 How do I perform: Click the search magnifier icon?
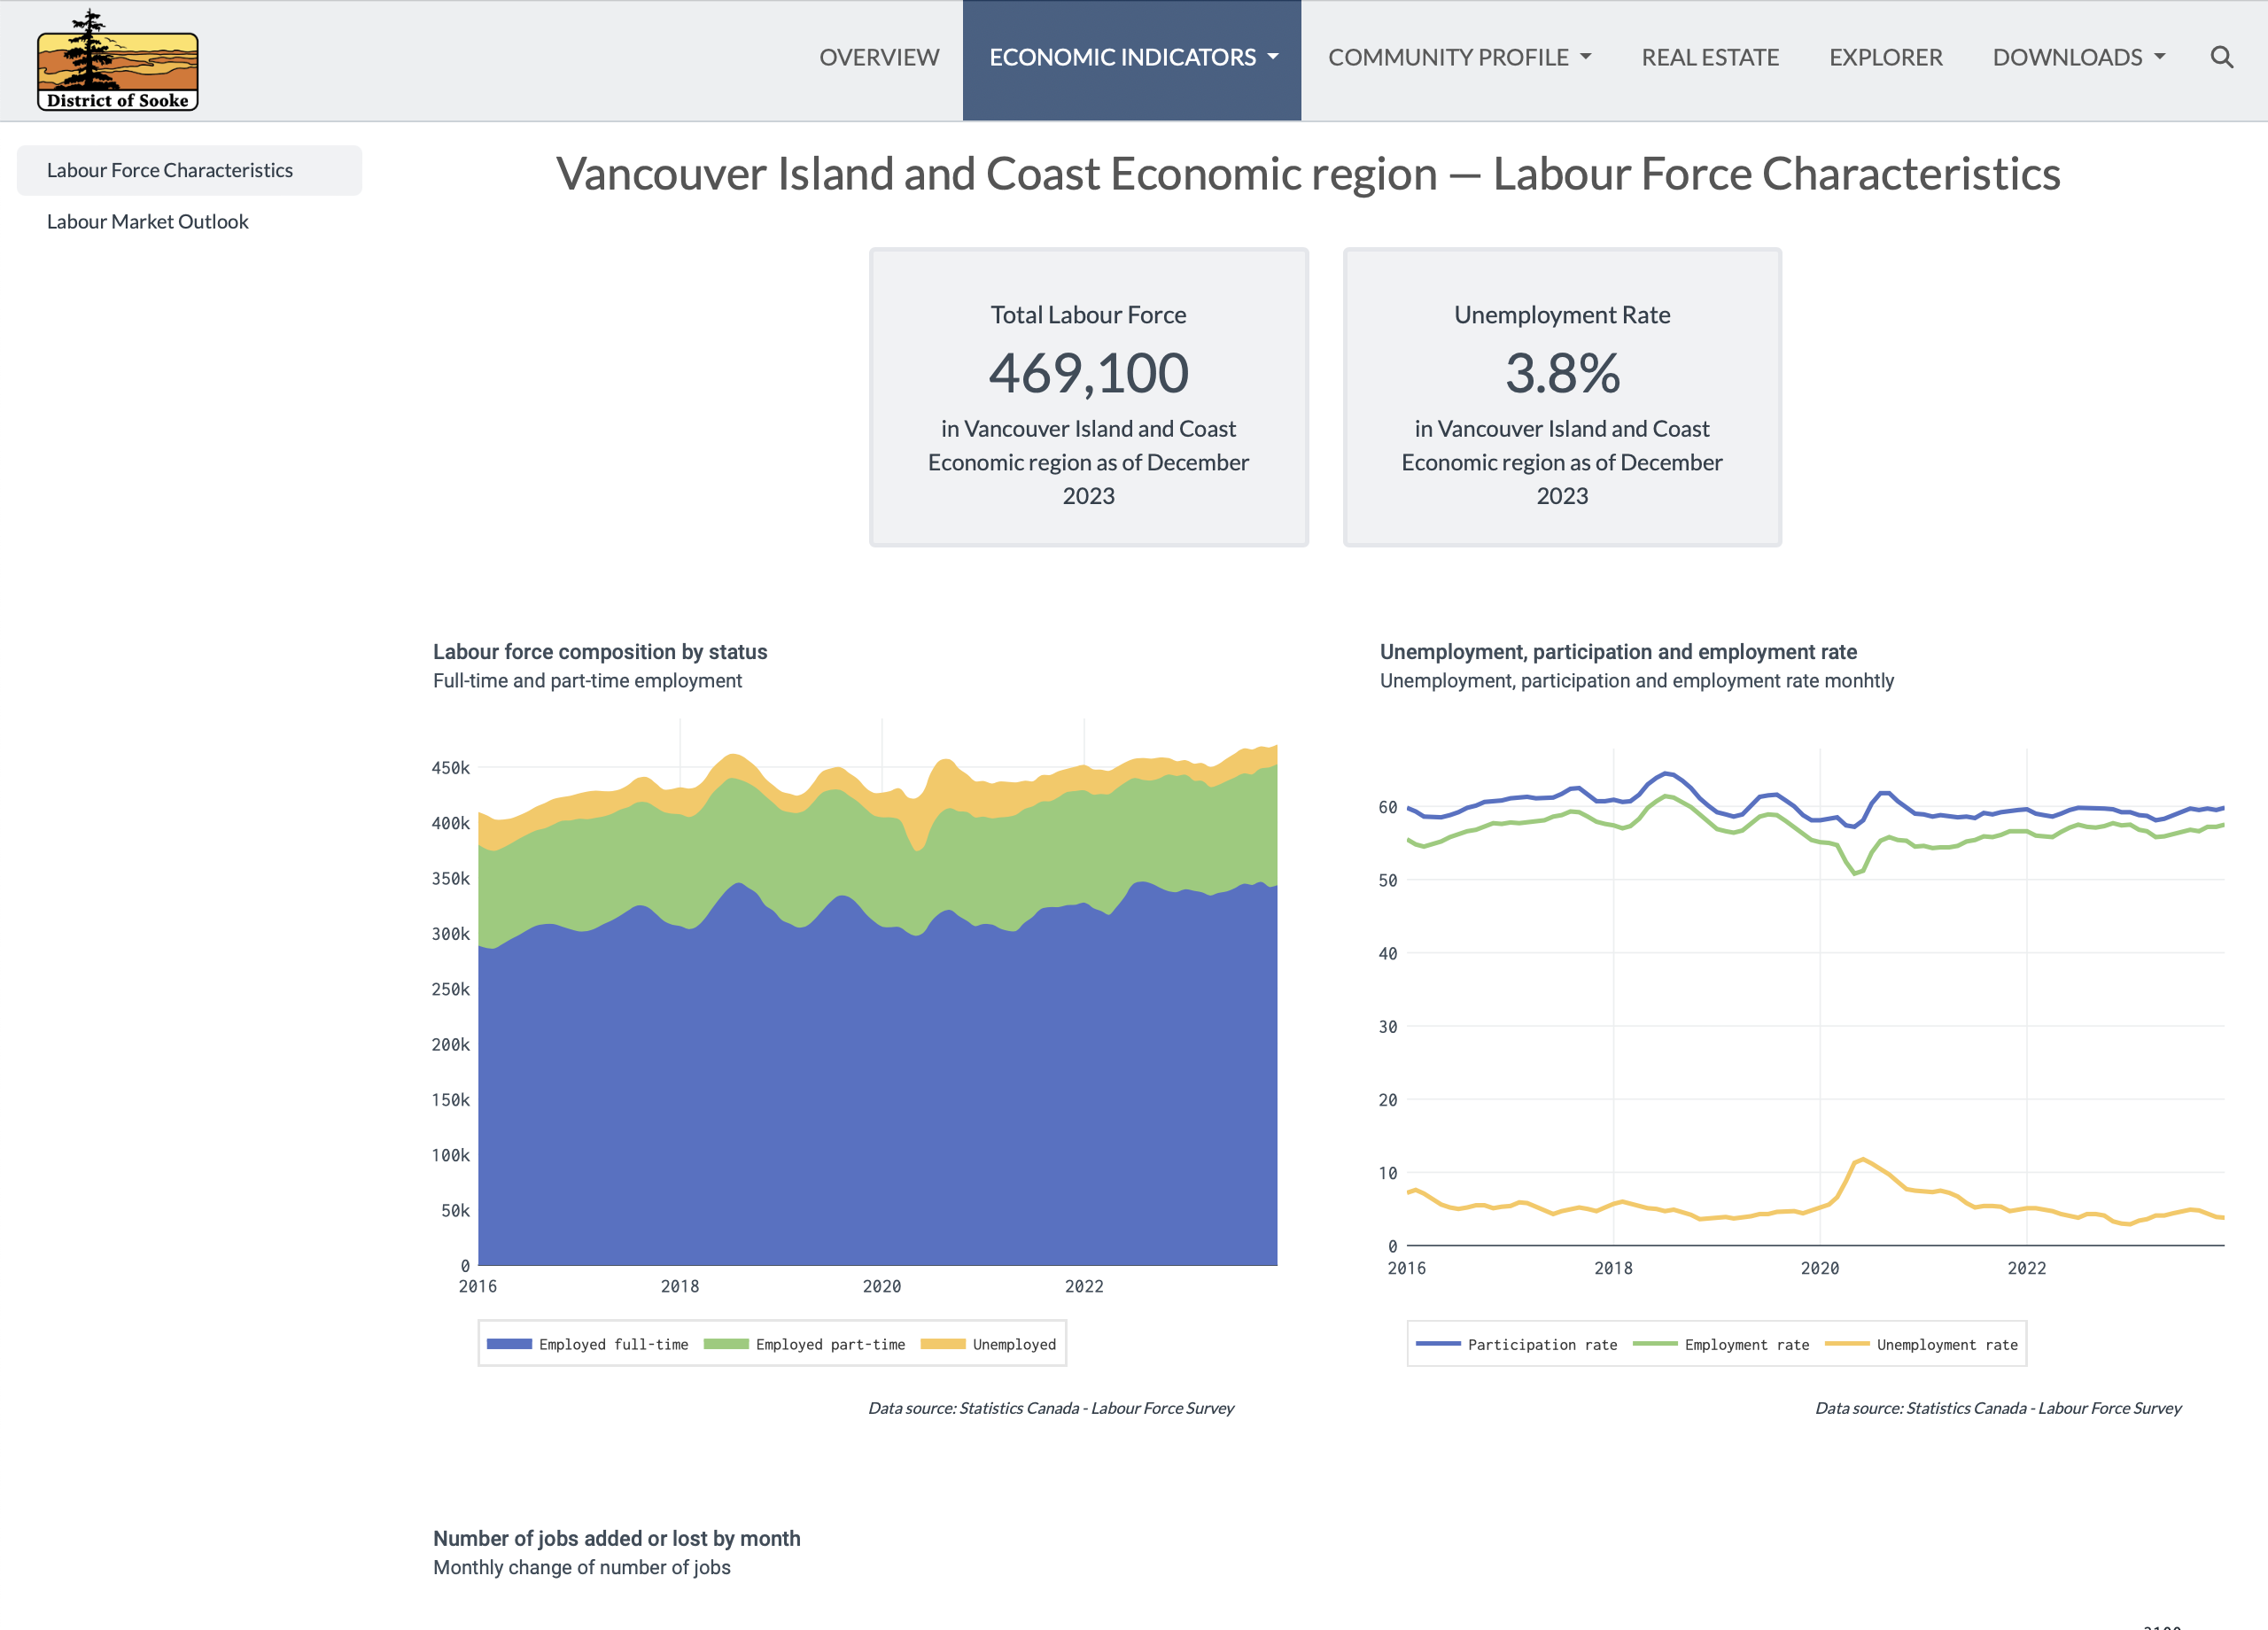[x=2221, y=57]
